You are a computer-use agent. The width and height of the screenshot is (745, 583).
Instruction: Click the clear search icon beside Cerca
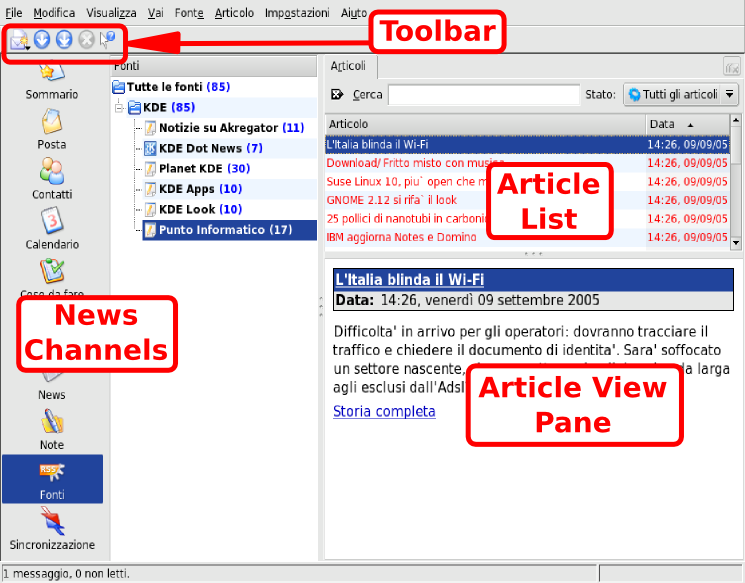(336, 95)
